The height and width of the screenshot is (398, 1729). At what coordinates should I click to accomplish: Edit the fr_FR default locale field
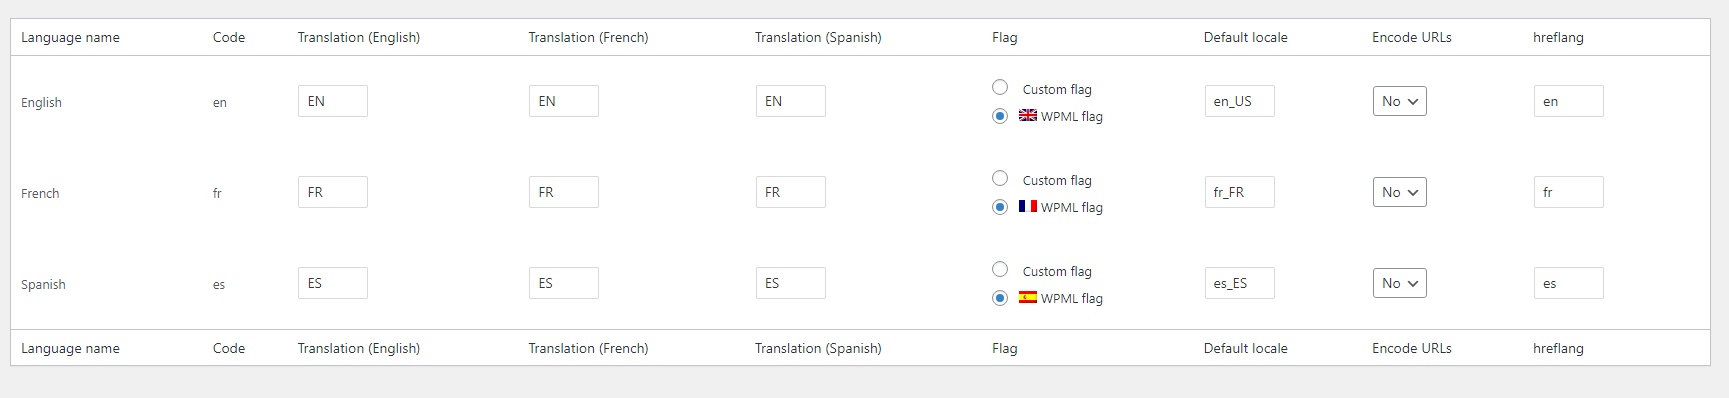pyautogui.click(x=1240, y=192)
